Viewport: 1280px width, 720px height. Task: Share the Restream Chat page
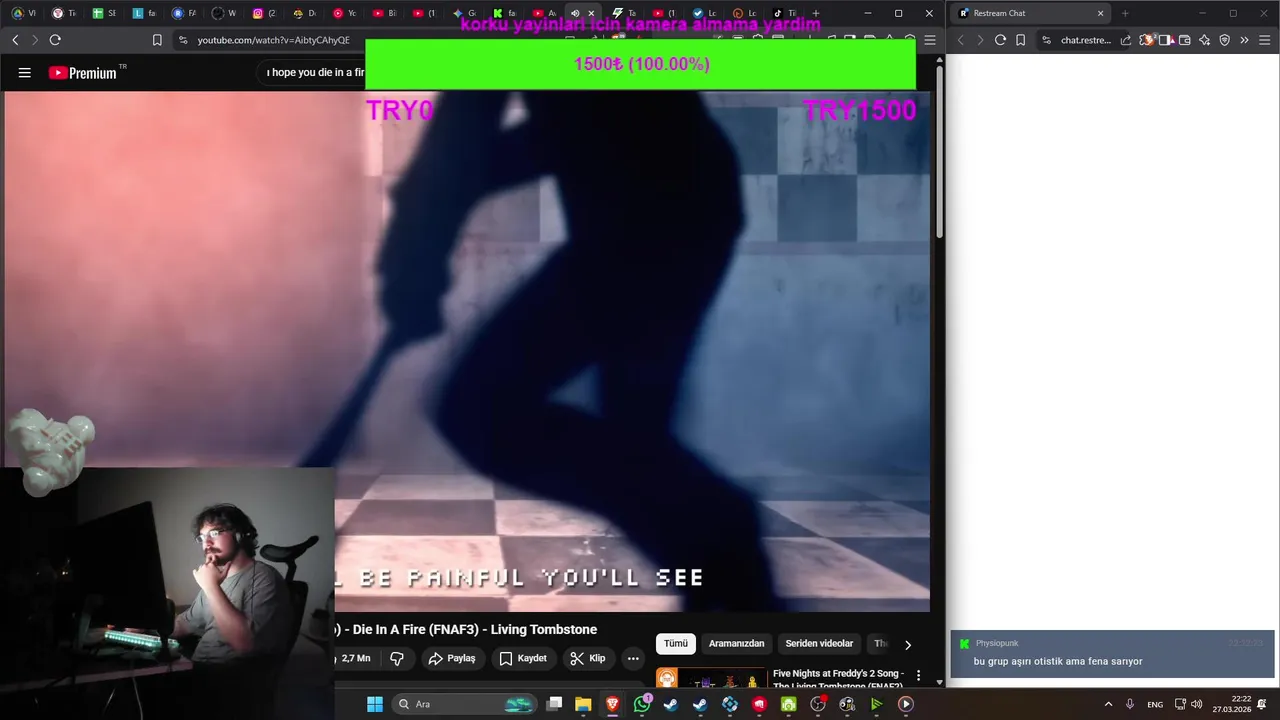pos(1126,40)
